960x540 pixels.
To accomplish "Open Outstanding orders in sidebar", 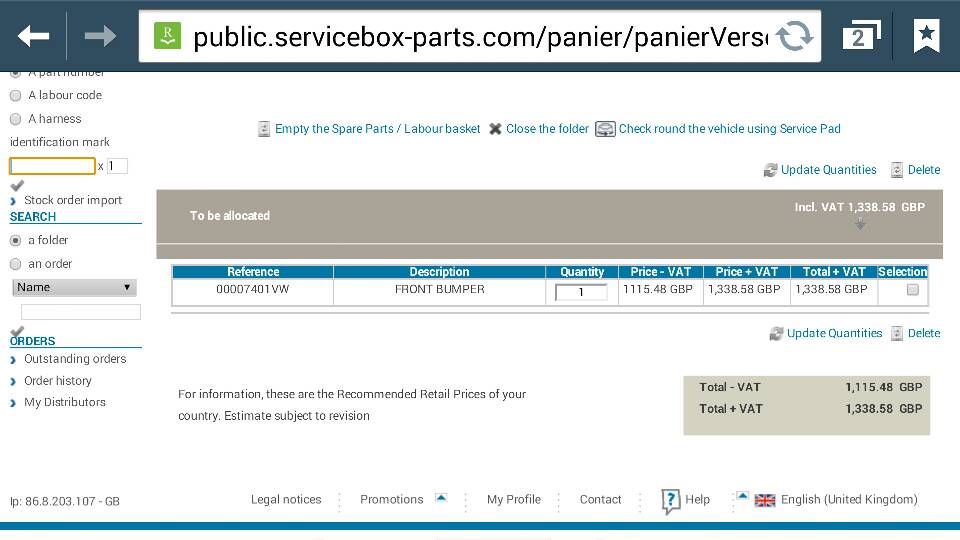I will 75,359.
